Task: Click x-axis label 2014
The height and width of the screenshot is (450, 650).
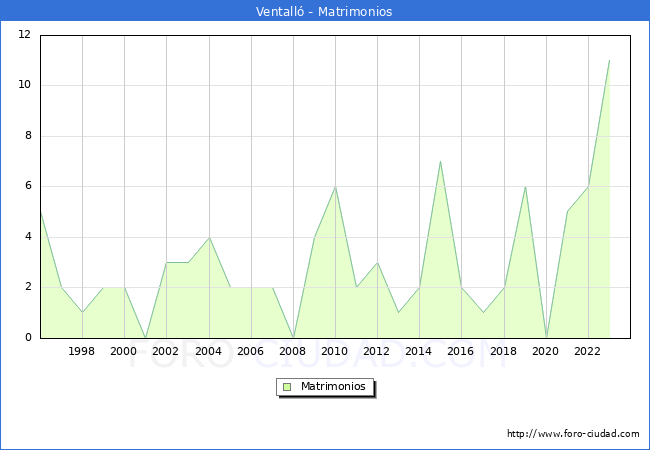Action: click(419, 351)
